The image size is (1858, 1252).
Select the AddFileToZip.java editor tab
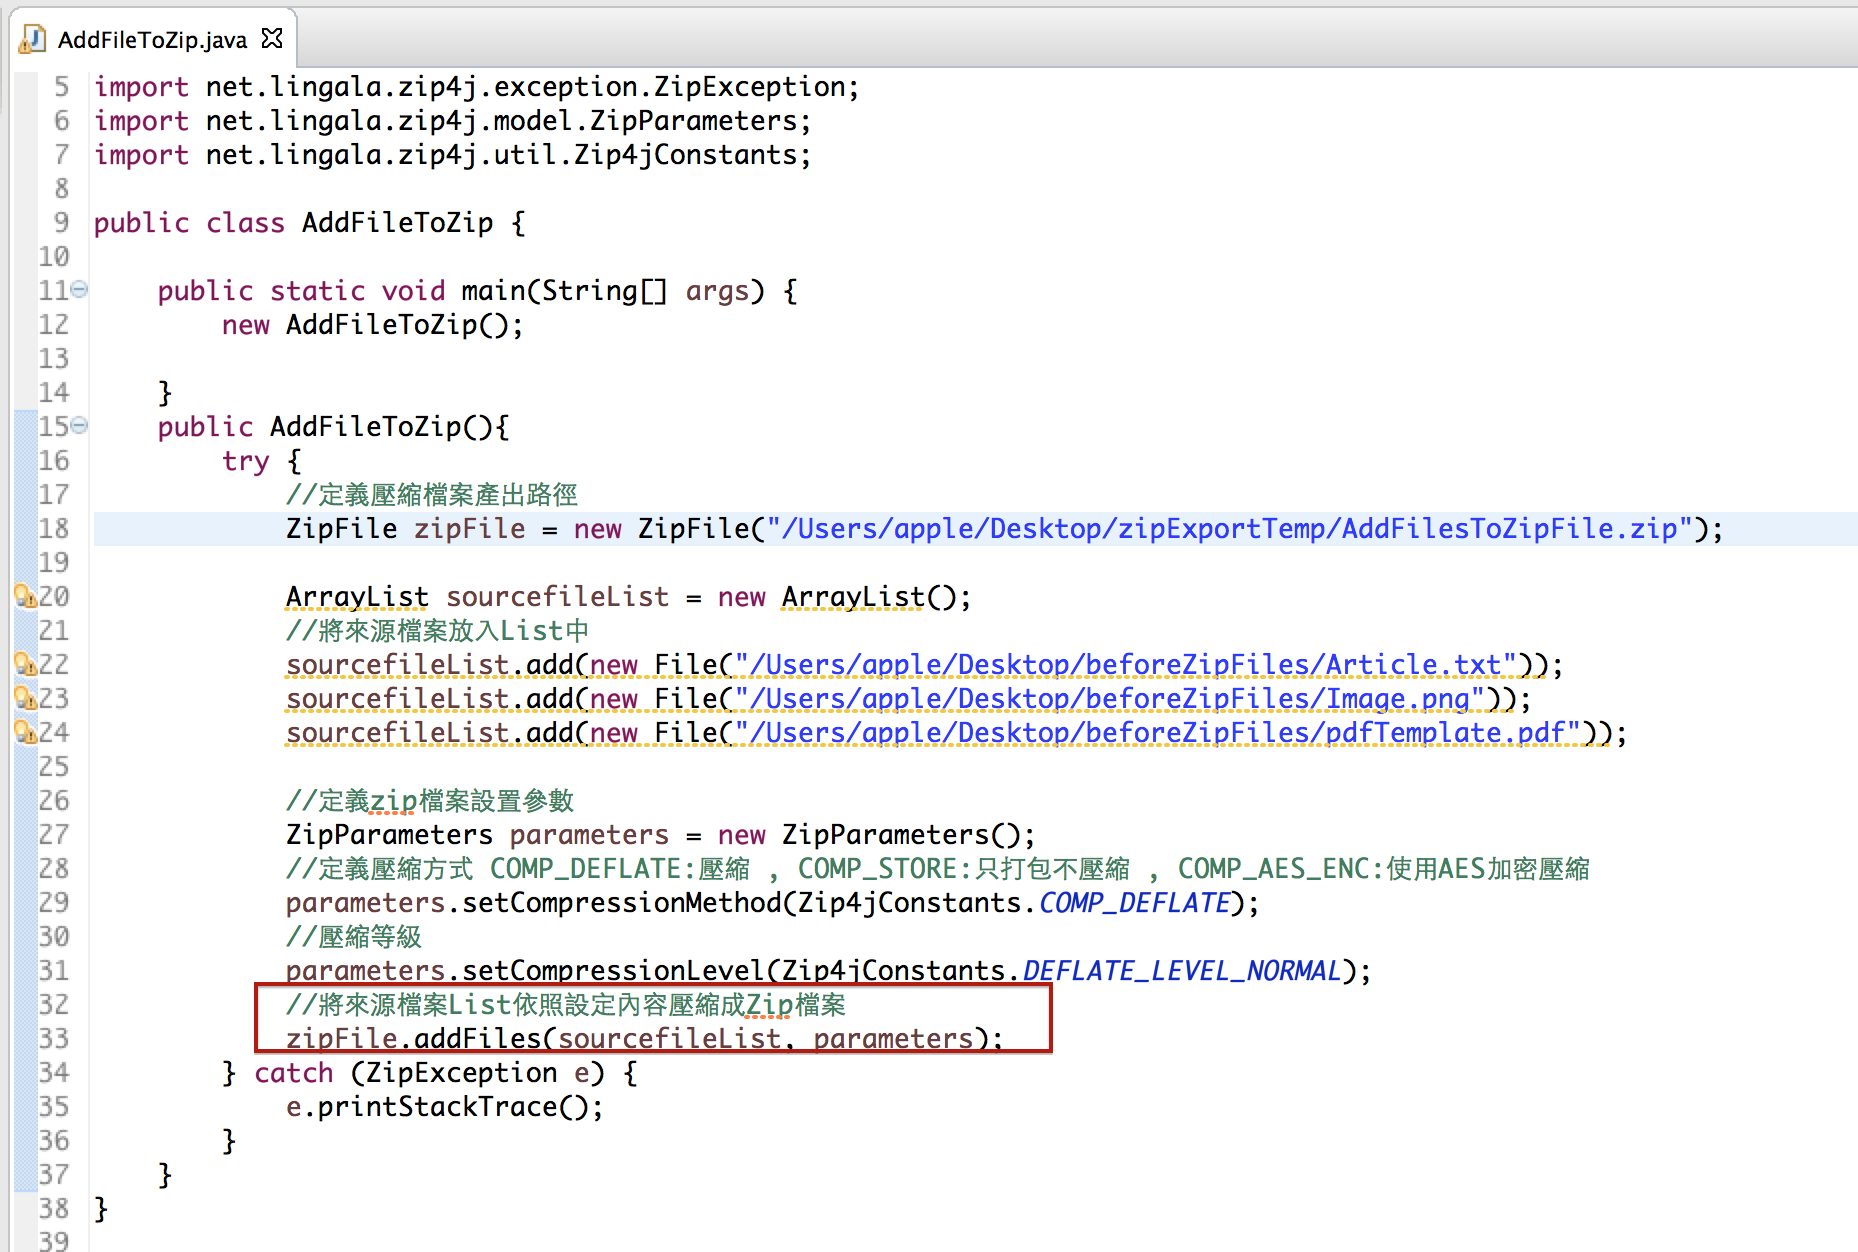pyautogui.click(x=152, y=40)
